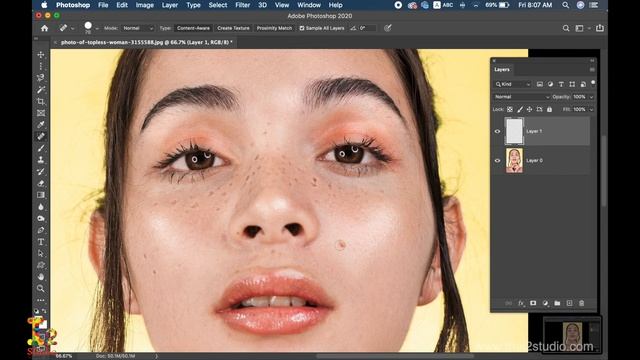Choose Content-Aware type button

click(193, 28)
